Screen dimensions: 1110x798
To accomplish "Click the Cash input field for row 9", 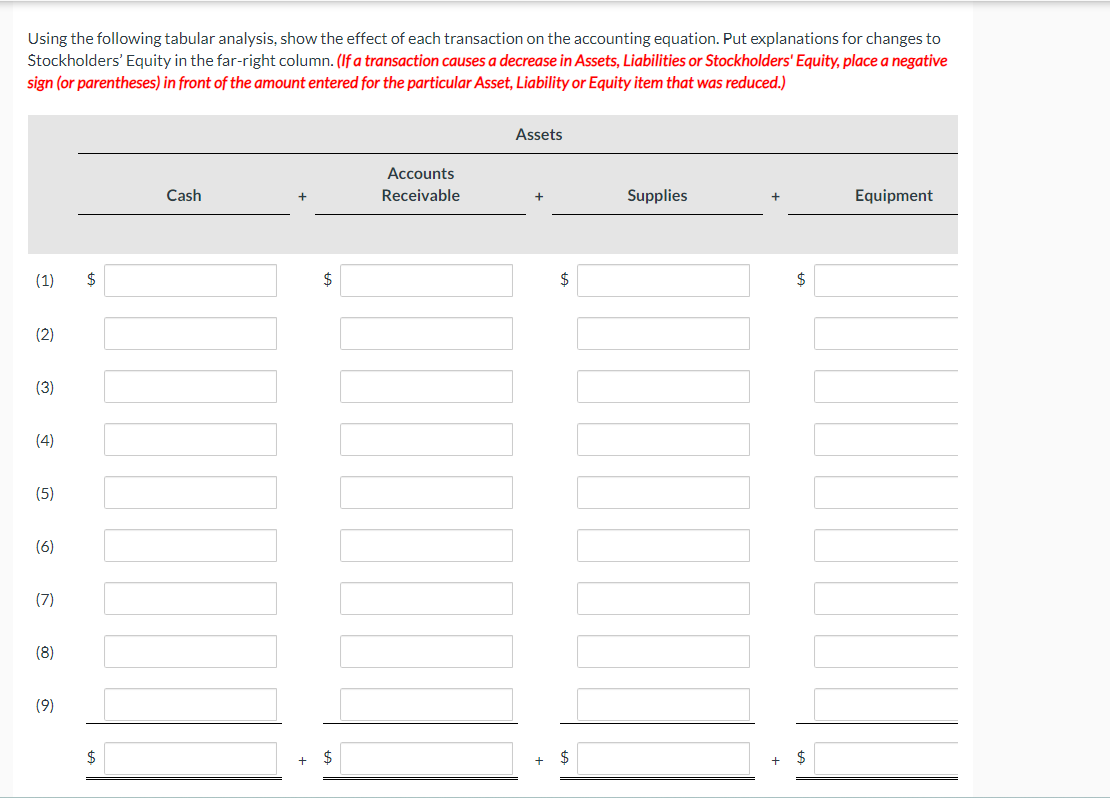I will 190,704.
